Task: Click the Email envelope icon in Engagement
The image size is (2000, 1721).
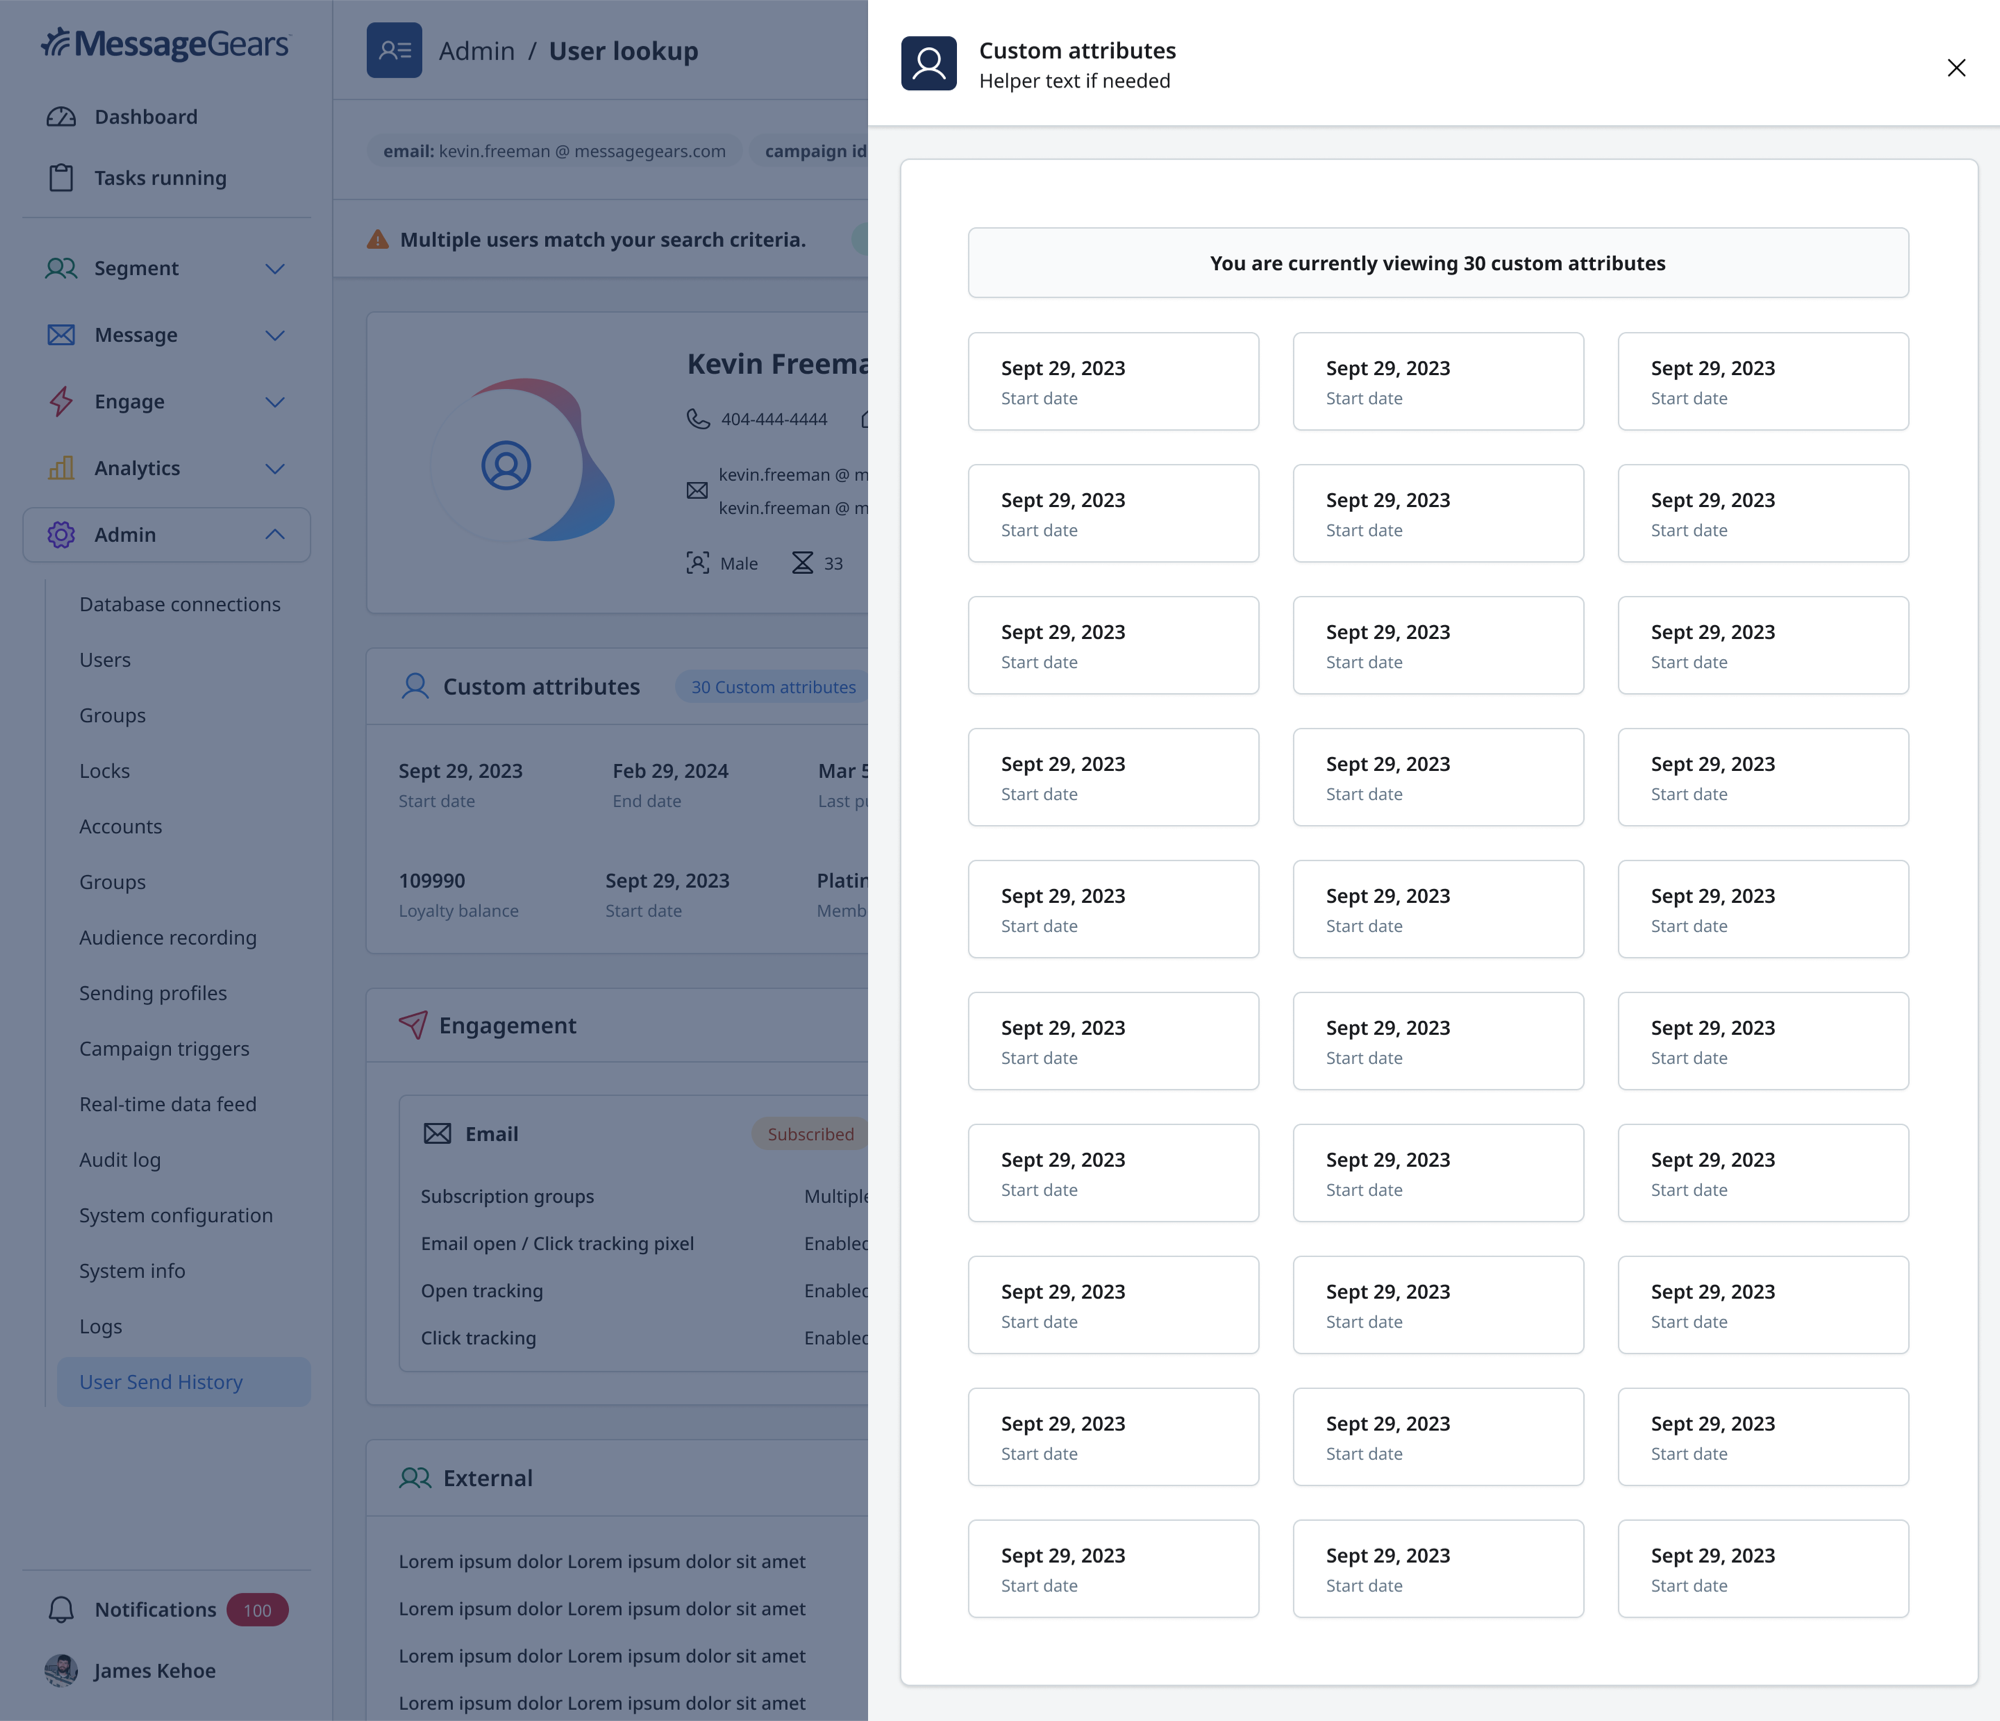Action: [x=437, y=1133]
